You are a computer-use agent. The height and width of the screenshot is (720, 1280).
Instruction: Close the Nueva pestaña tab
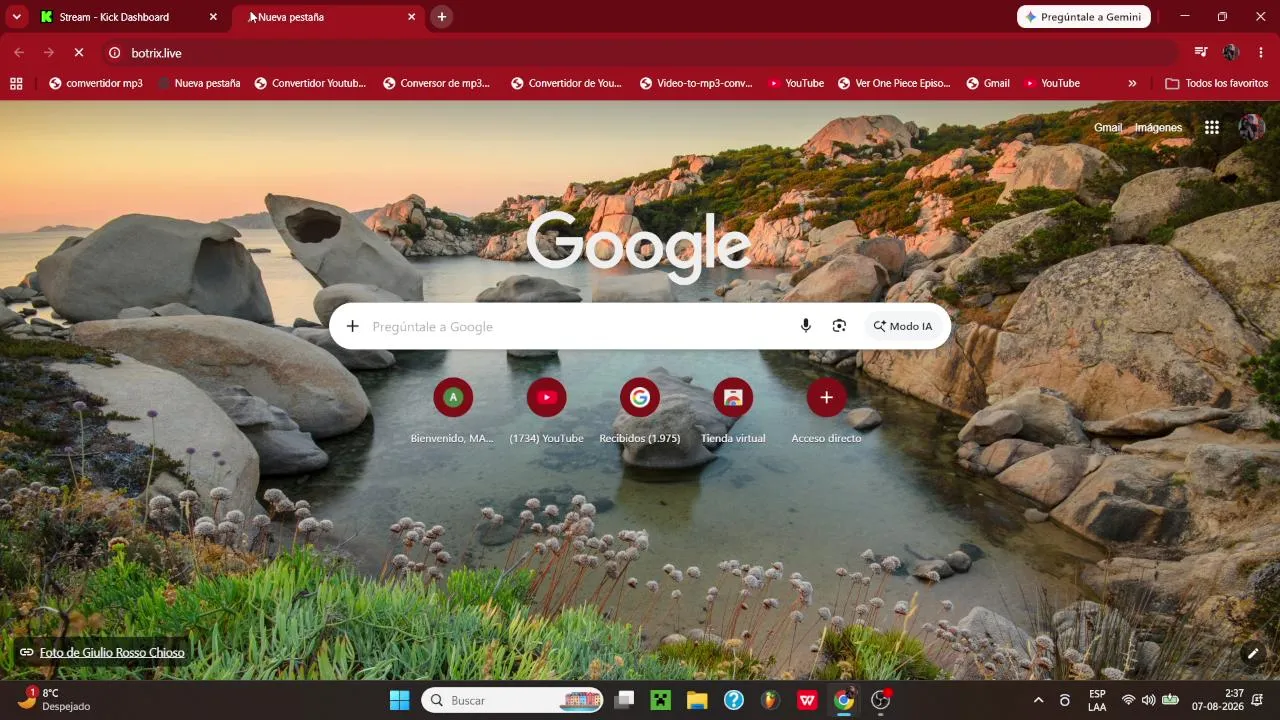click(x=411, y=17)
